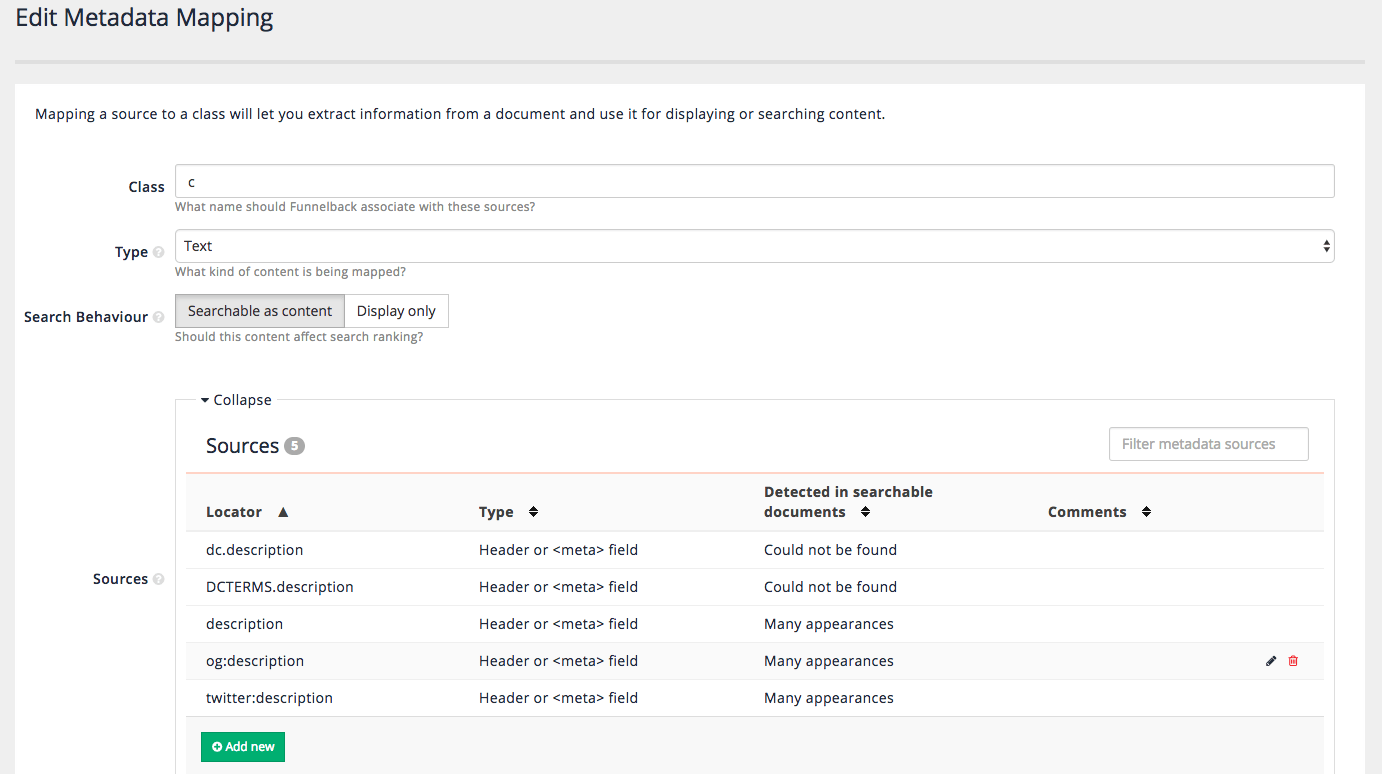This screenshot has height=774, width=1382.
Task: Click the Sources count badge showing 5
Action: (293, 445)
